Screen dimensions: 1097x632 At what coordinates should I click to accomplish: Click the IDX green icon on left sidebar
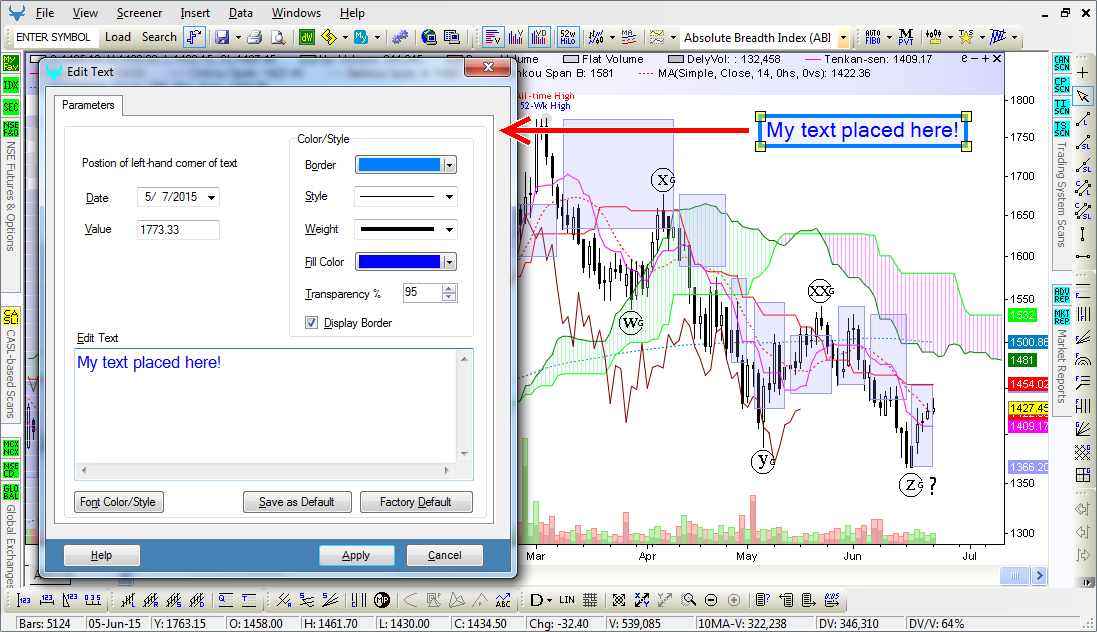[10, 85]
